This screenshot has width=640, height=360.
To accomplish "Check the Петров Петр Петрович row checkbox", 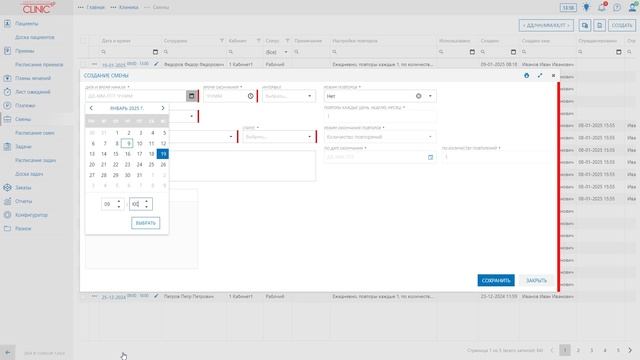I will click(84, 296).
